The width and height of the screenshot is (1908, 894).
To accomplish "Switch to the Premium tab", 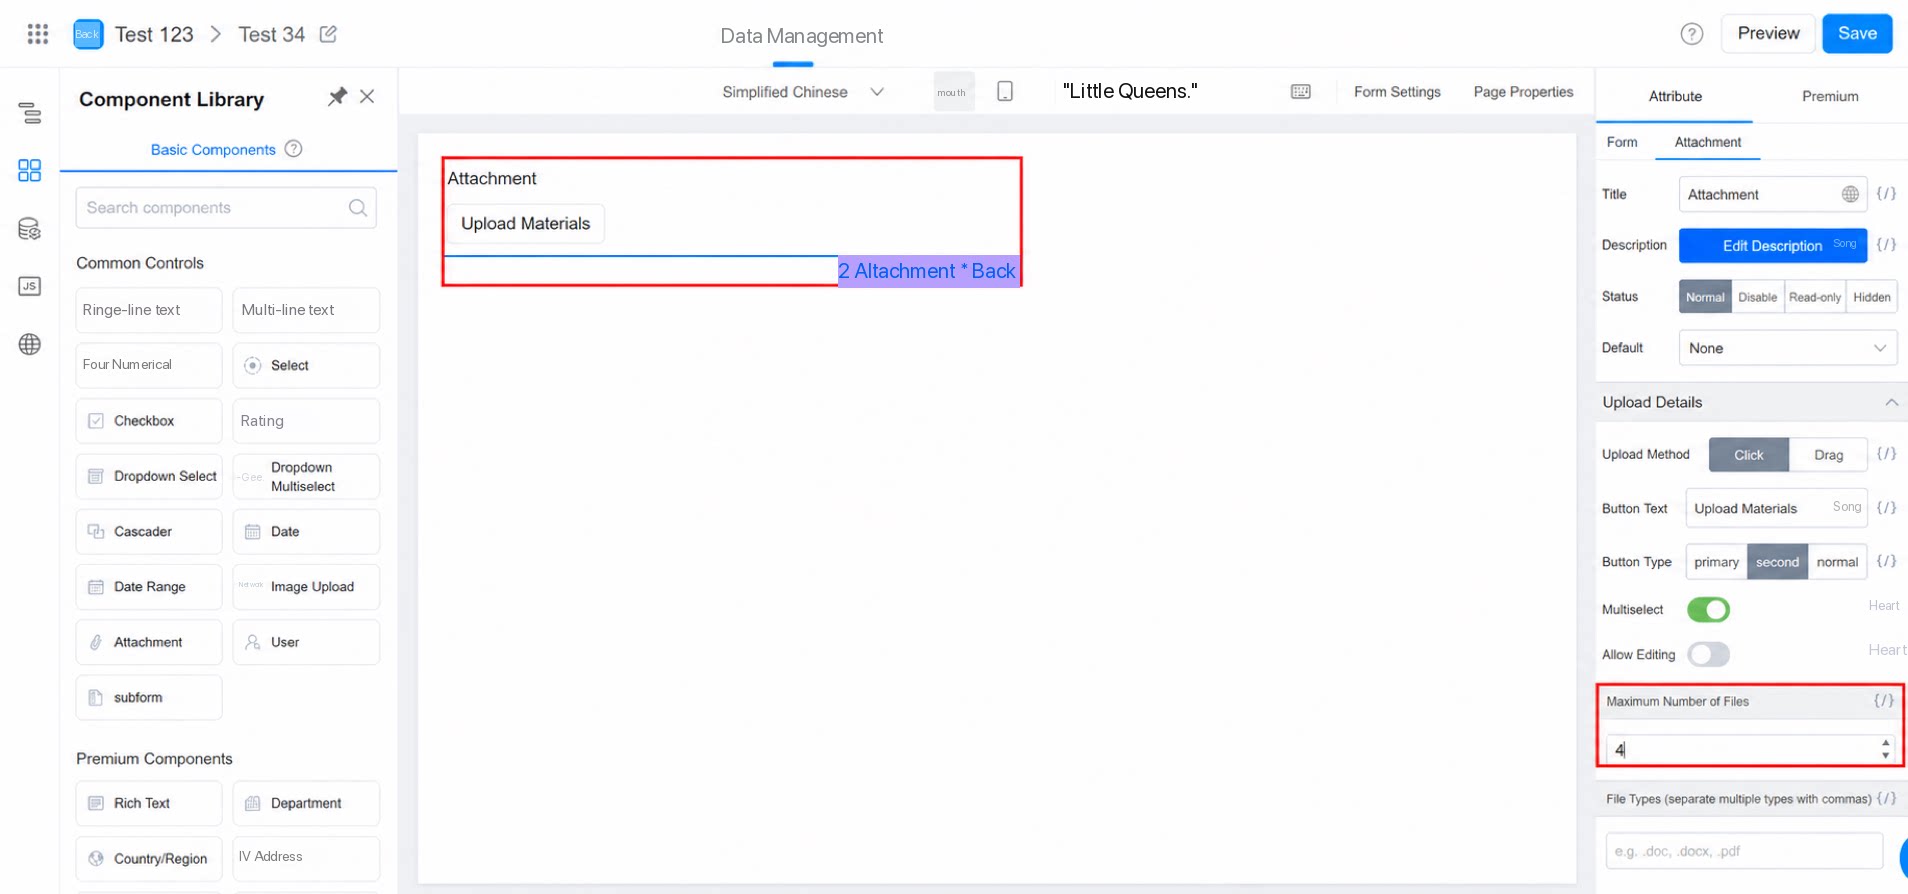I will [1830, 96].
